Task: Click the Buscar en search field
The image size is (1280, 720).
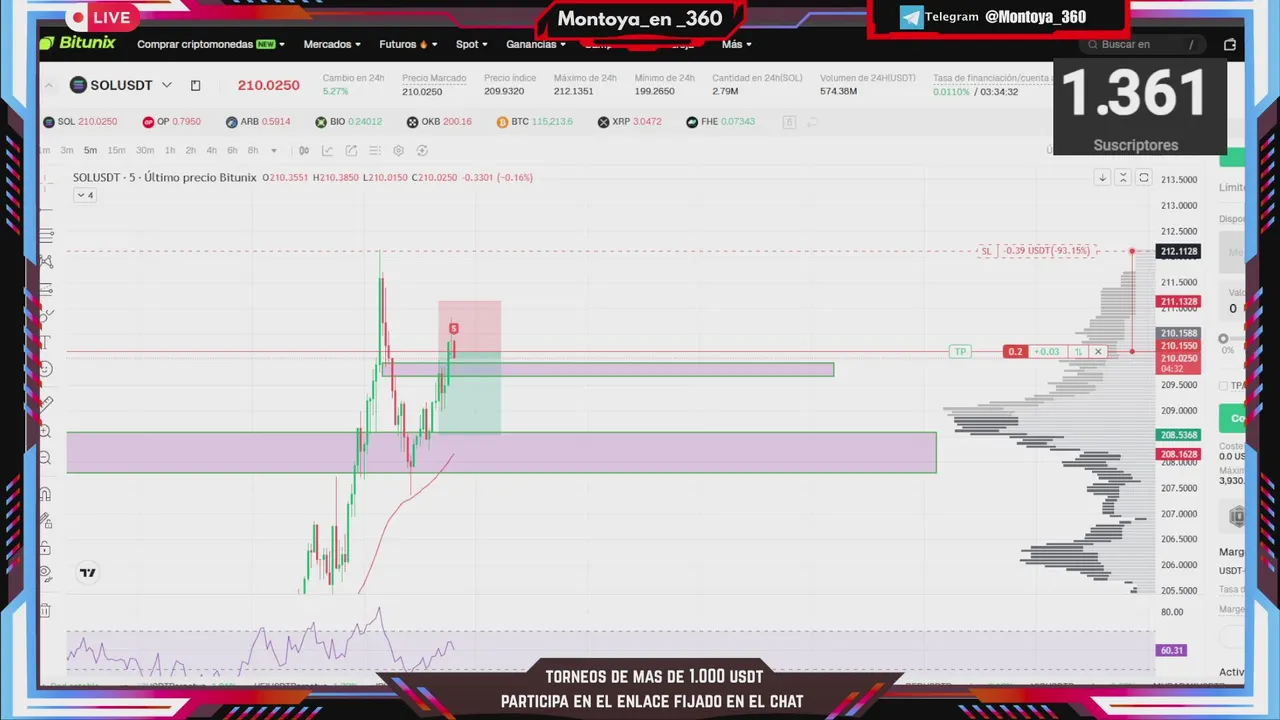Action: [x=1143, y=44]
